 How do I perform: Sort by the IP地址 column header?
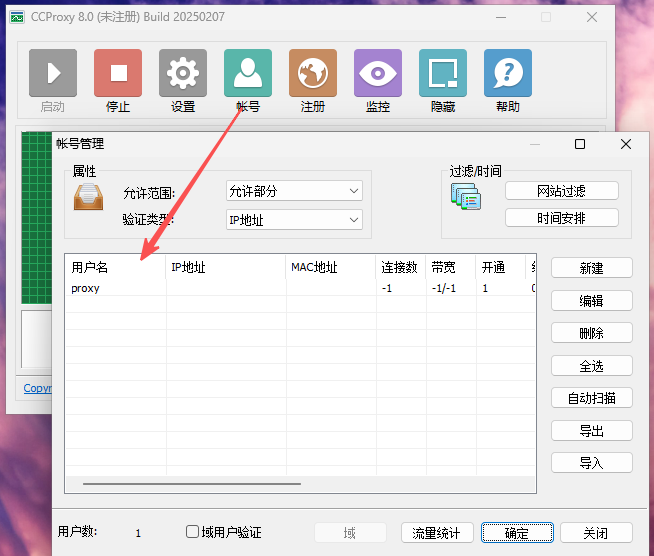point(226,267)
